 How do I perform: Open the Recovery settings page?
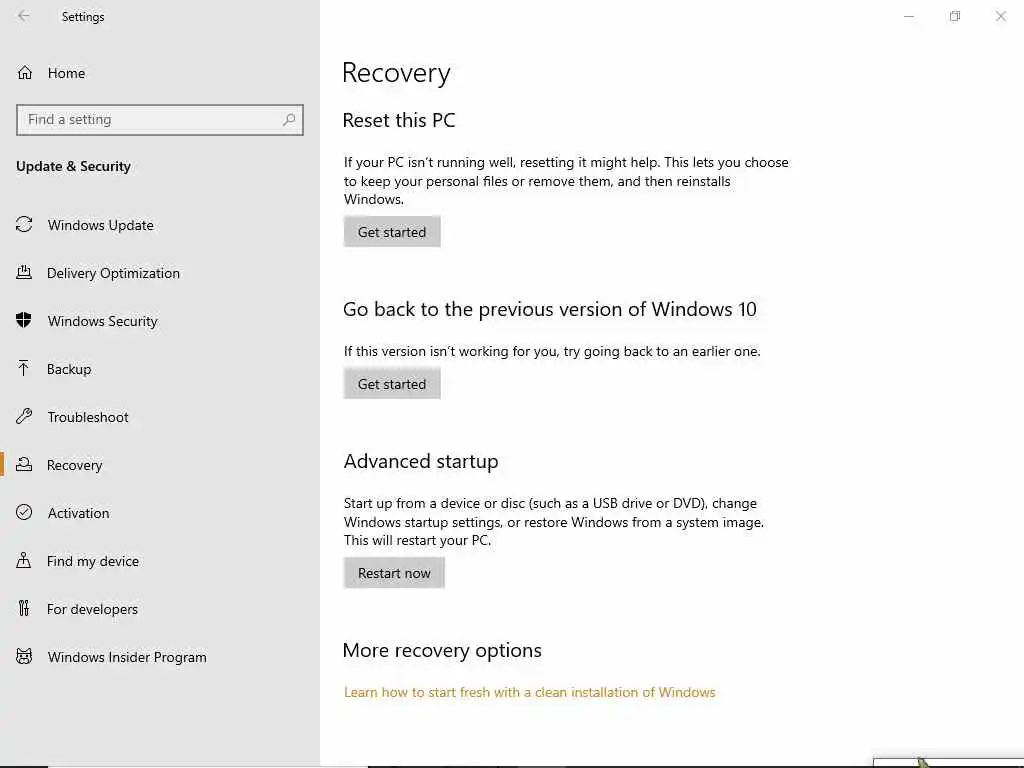coord(74,465)
